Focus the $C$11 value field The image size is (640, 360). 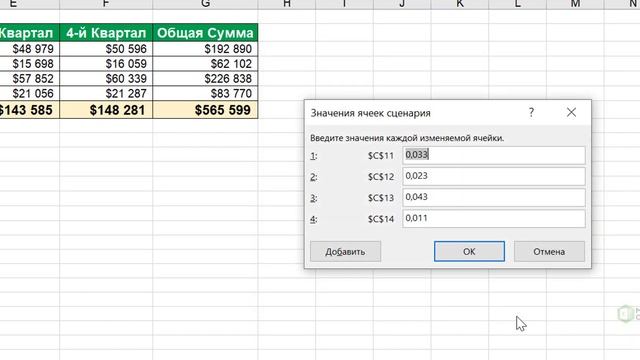pyautogui.click(x=494, y=155)
